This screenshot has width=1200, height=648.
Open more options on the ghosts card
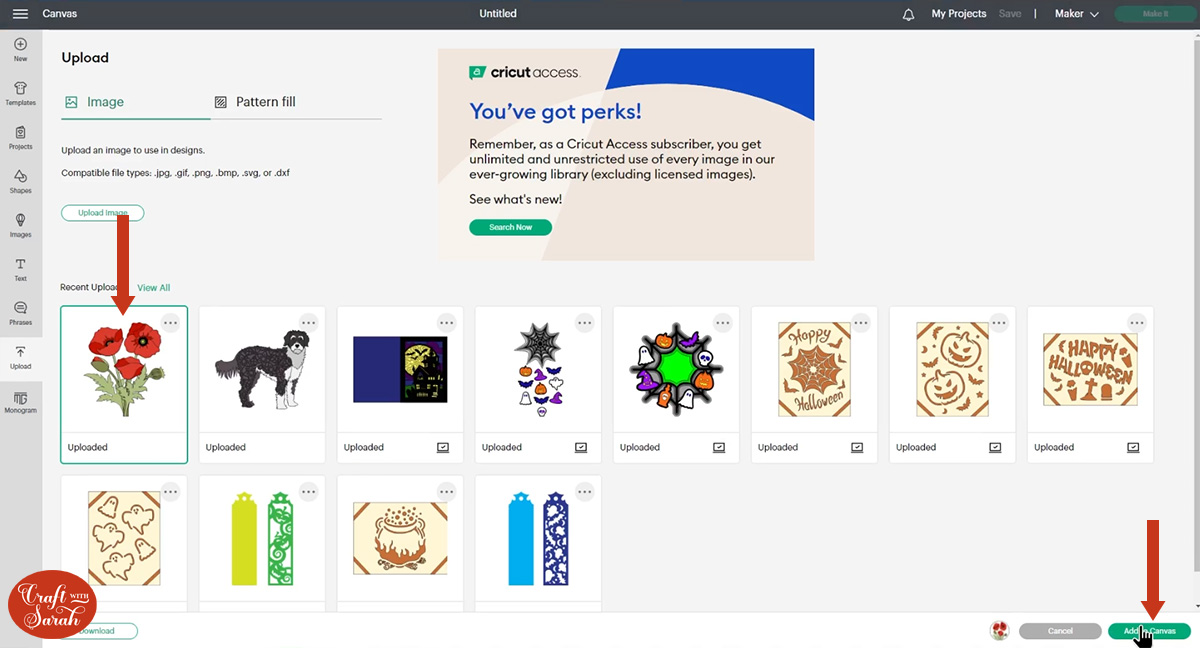[170, 491]
